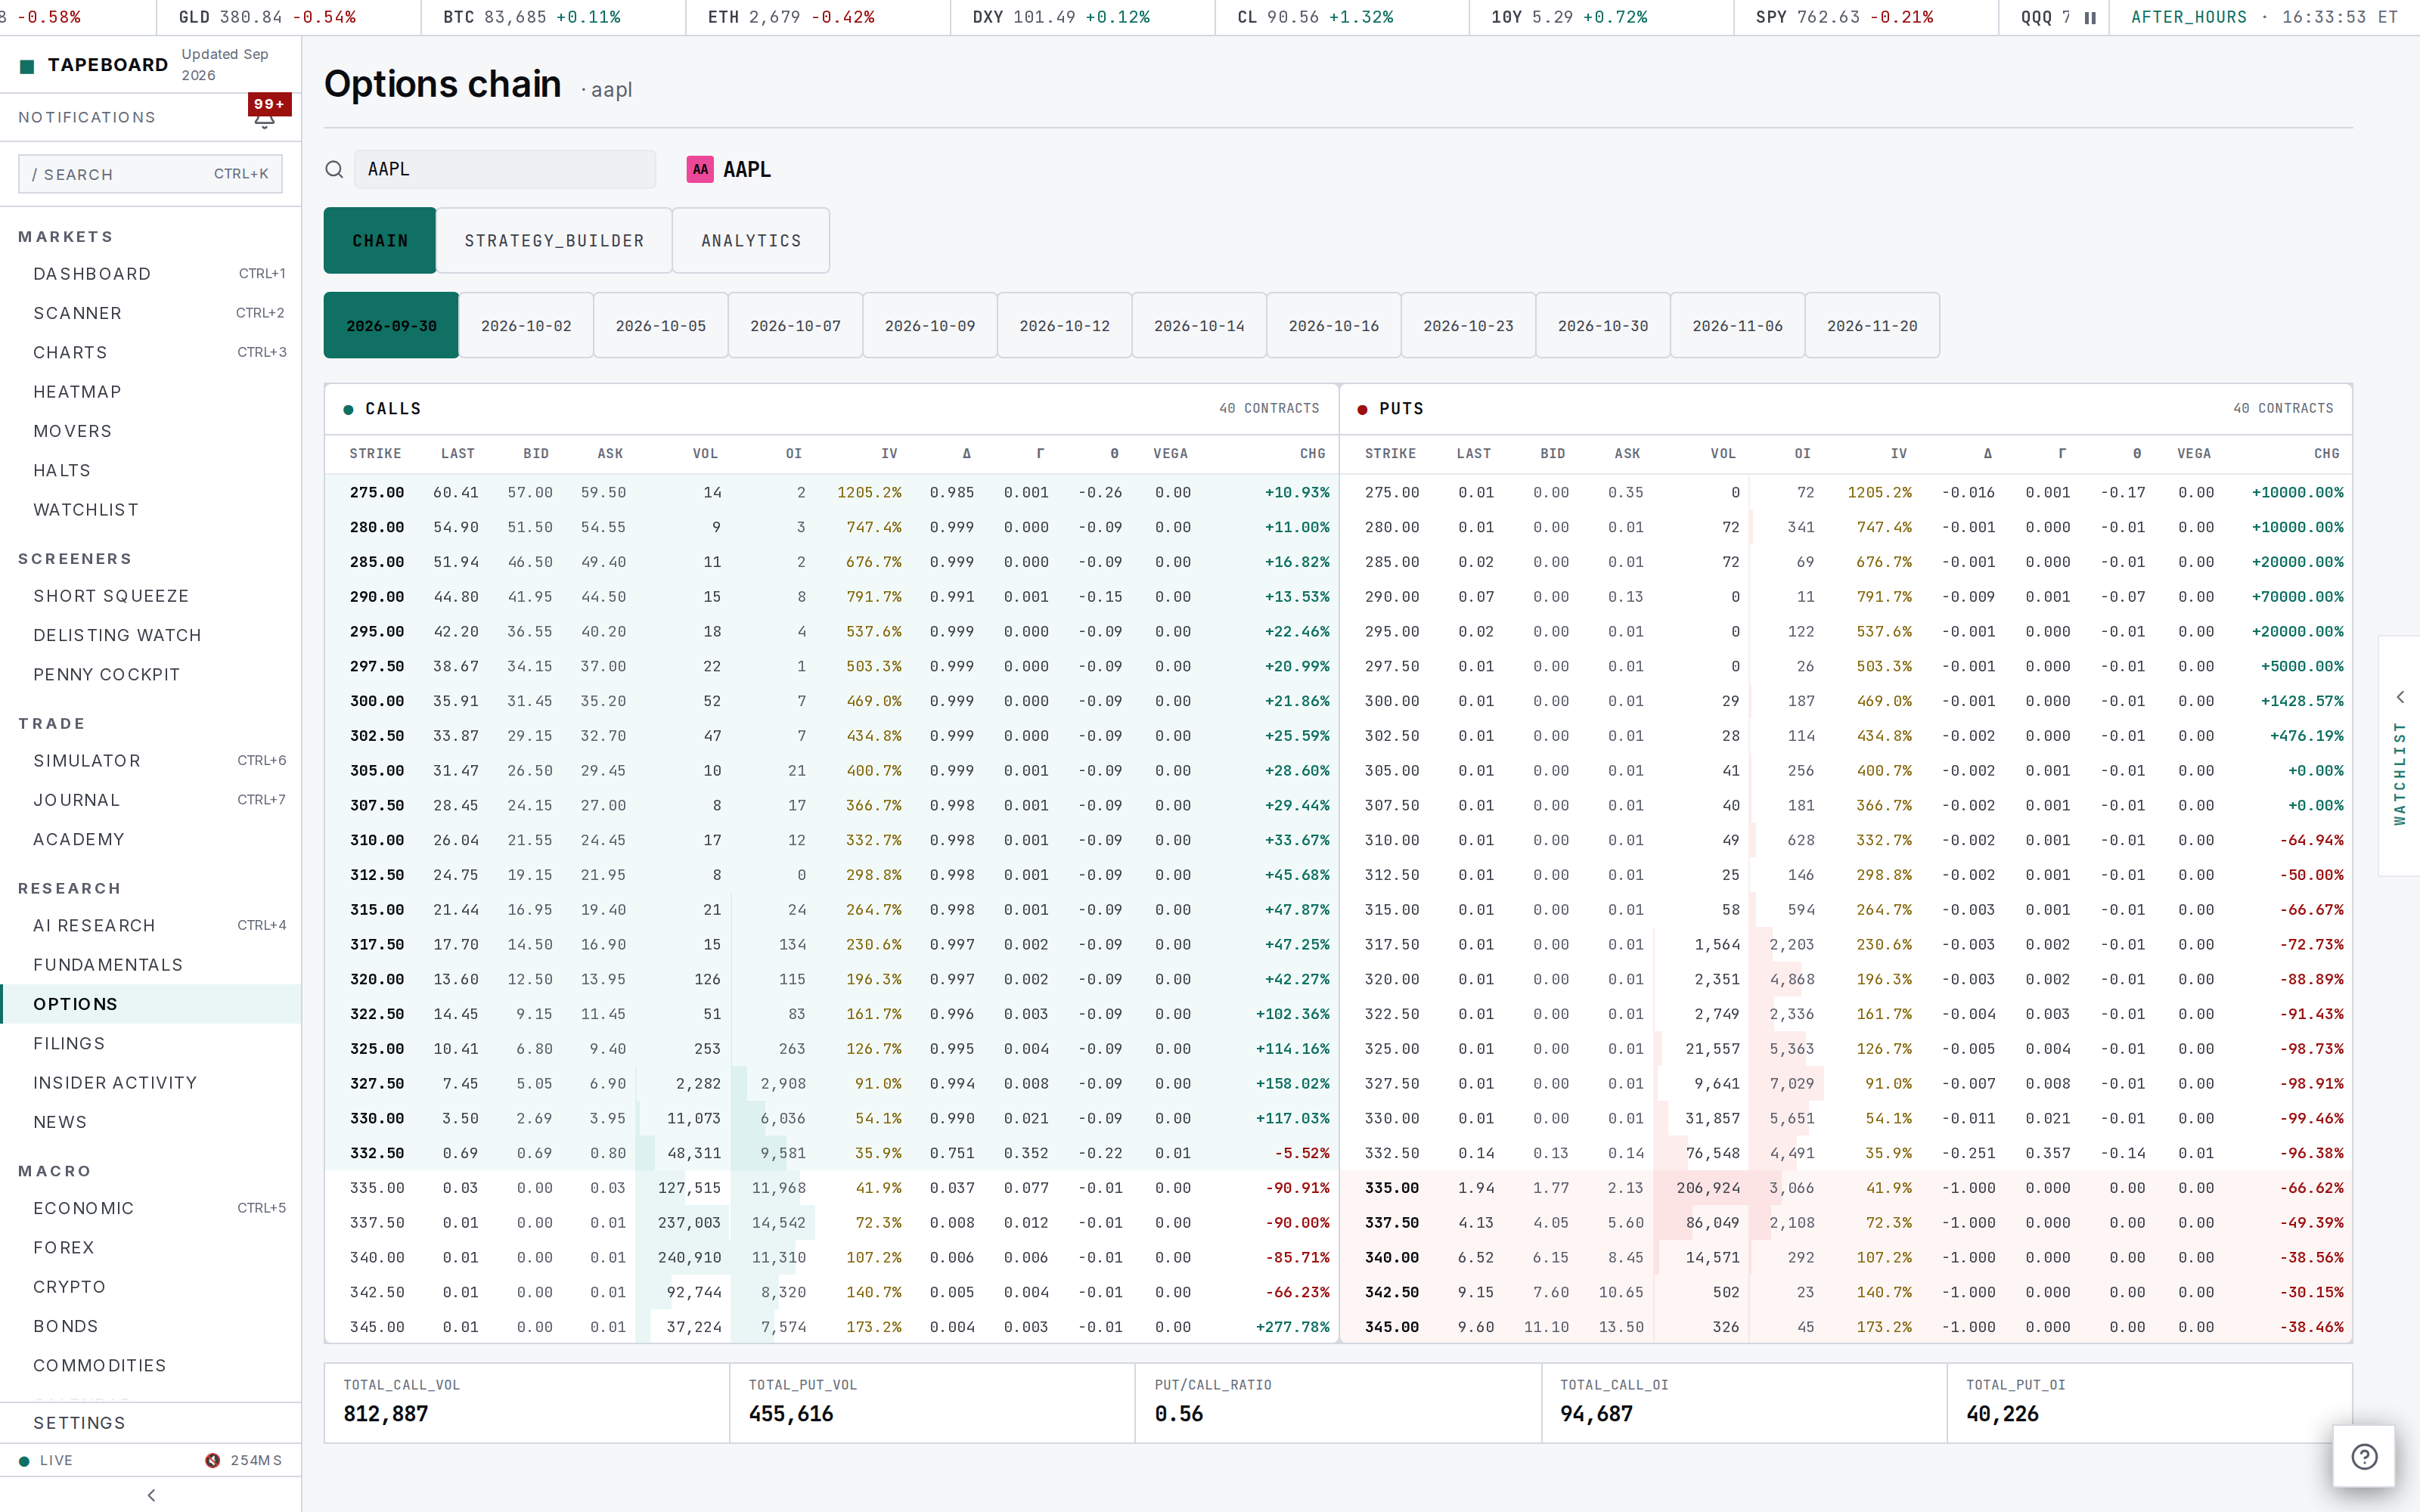Open Settings in the sidebar
This screenshot has height=1512, width=2420.
pyautogui.click(x=150, y=1423)
